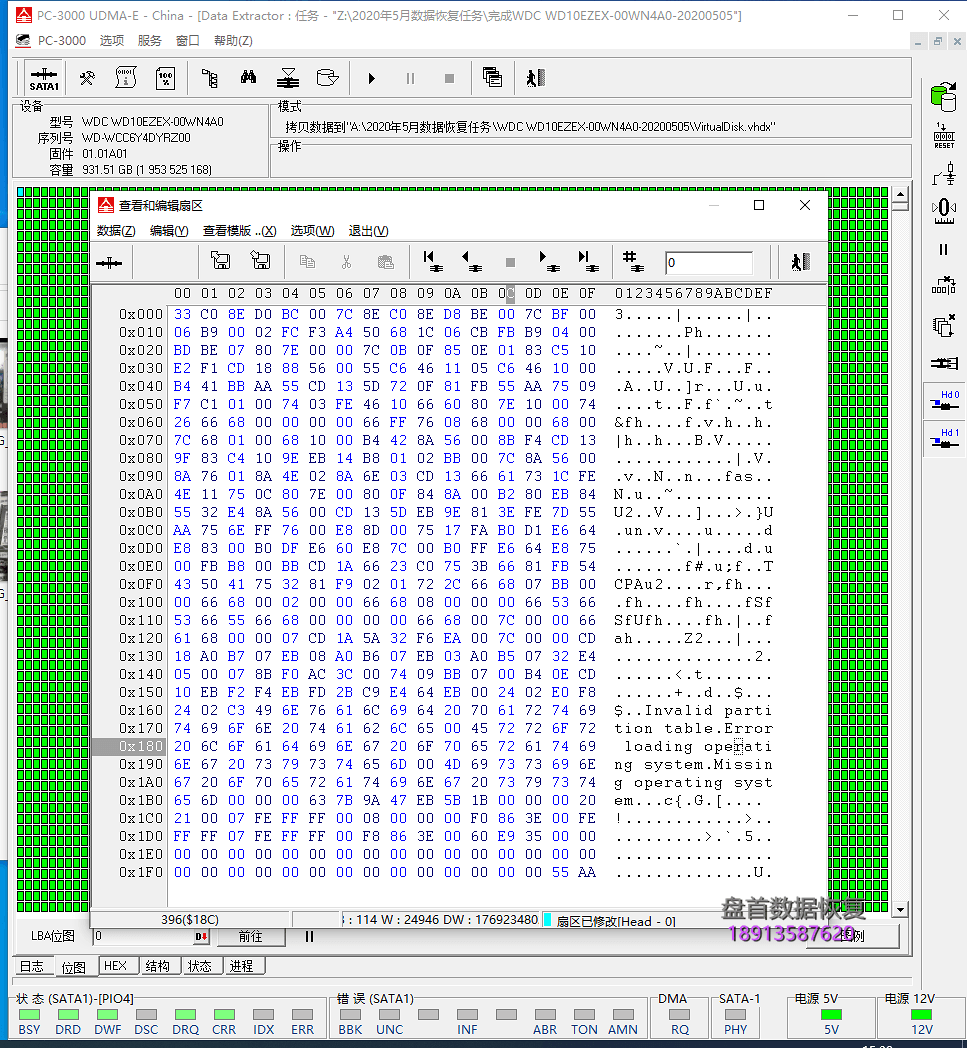Click the stop square in sector editor toolbar
The image size is (967, 1048).
coord(511,262)
